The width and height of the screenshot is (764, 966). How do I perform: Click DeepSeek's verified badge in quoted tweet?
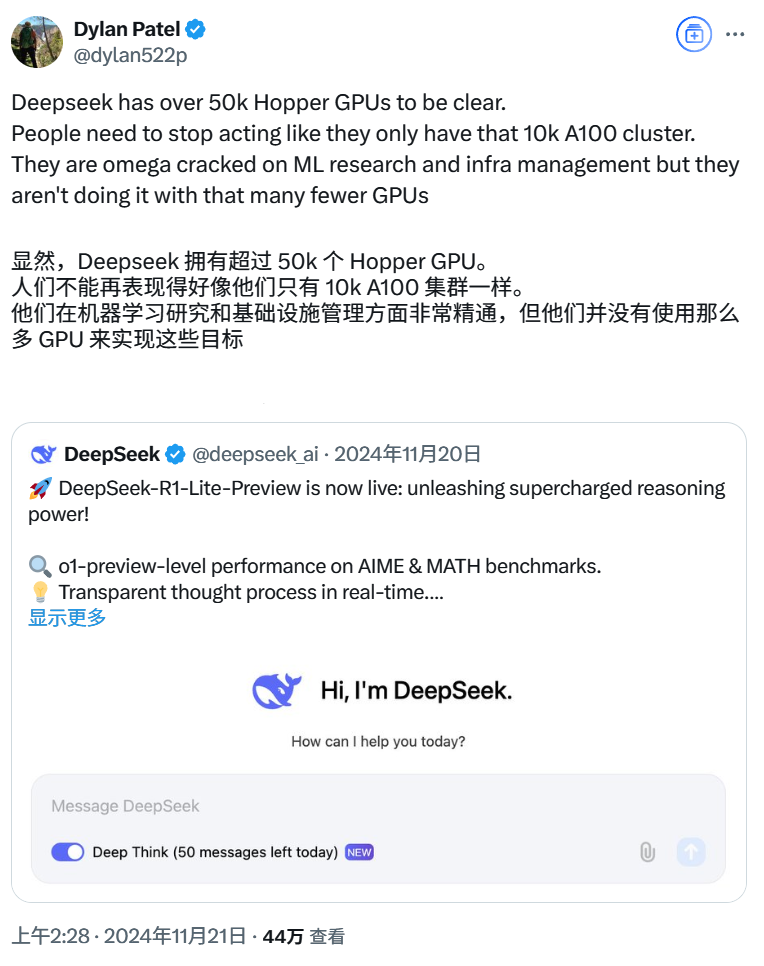[176, 455]
